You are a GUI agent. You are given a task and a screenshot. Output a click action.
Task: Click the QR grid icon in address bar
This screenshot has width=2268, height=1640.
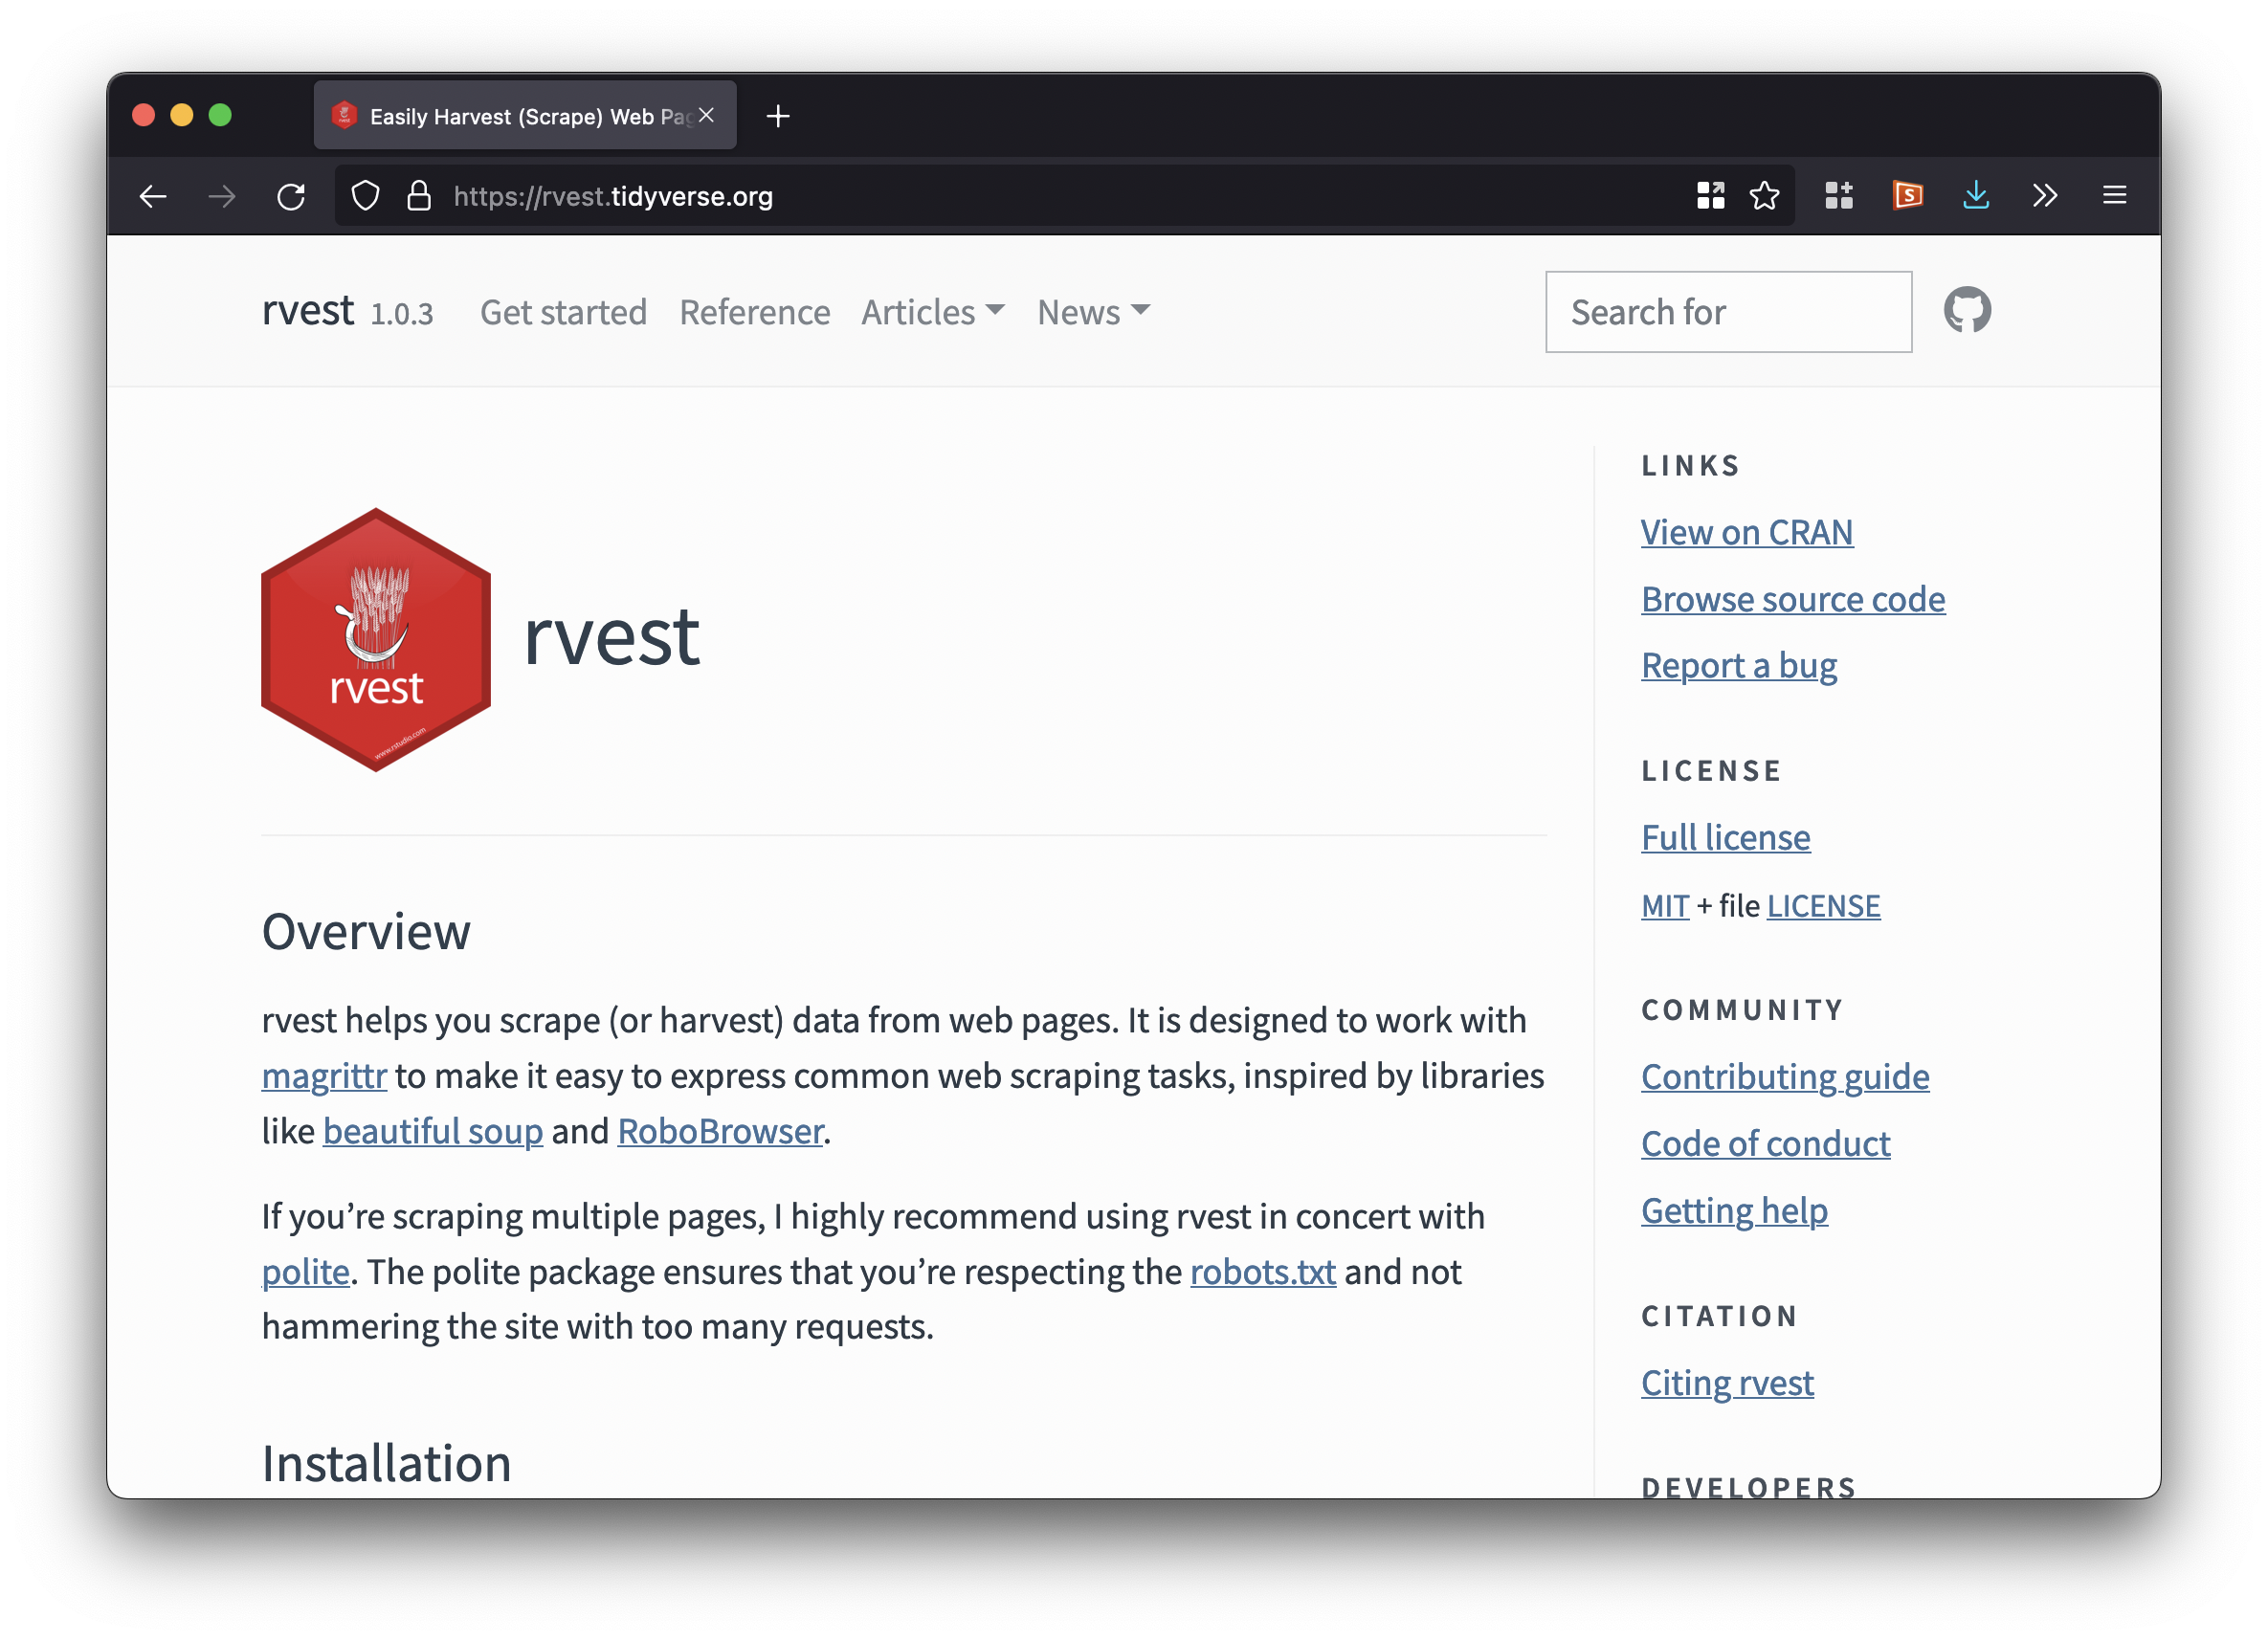pyautogui.click(x=1710, y=195)
